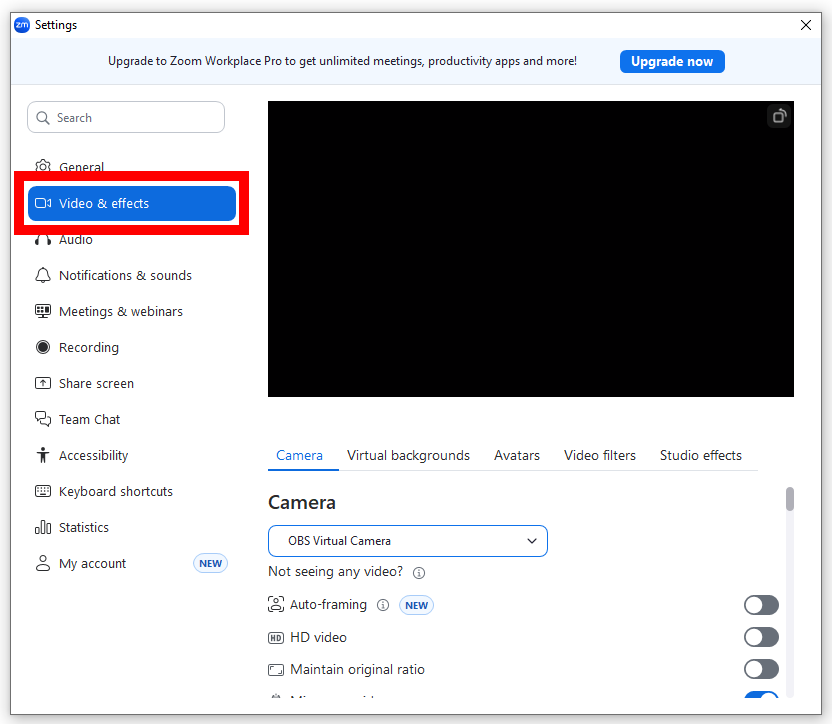Turn on HD video
This screenshot has height=724, width=832.
click(761, 637)
